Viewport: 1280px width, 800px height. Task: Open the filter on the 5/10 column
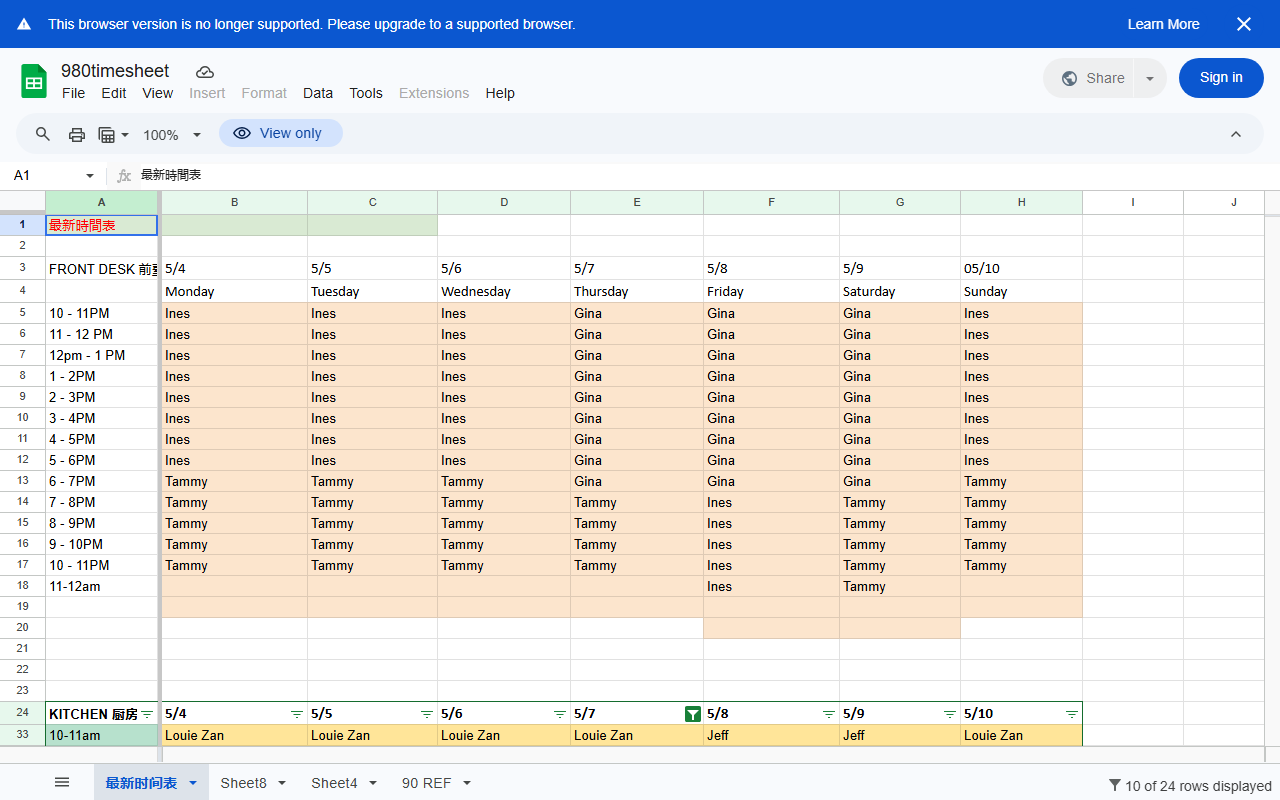1072,714
